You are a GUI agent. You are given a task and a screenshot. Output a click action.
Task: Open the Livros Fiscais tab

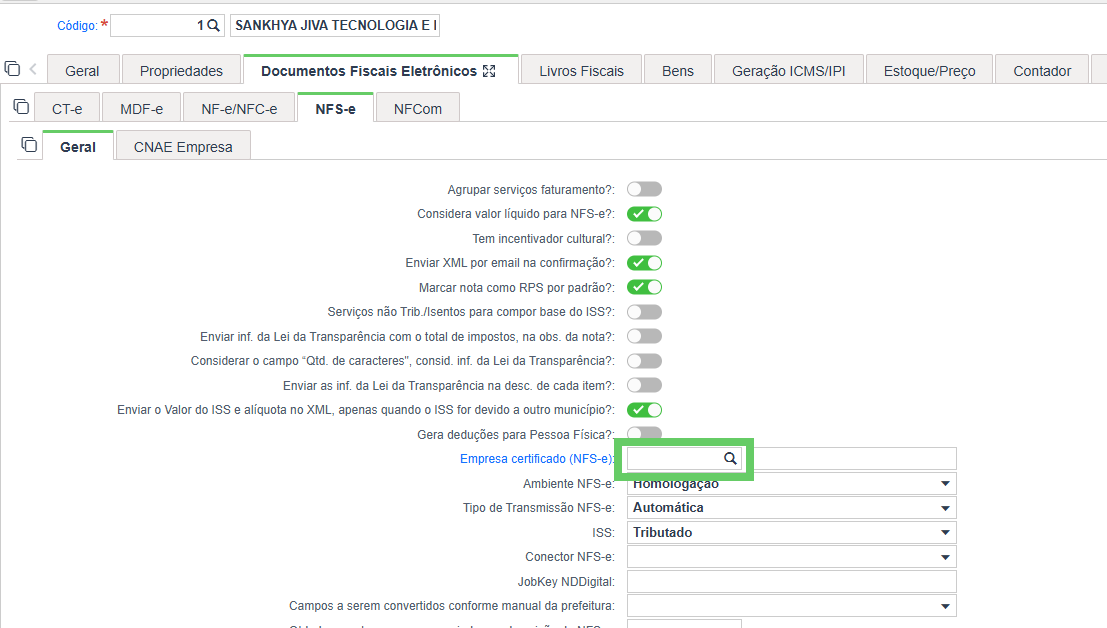581,71
